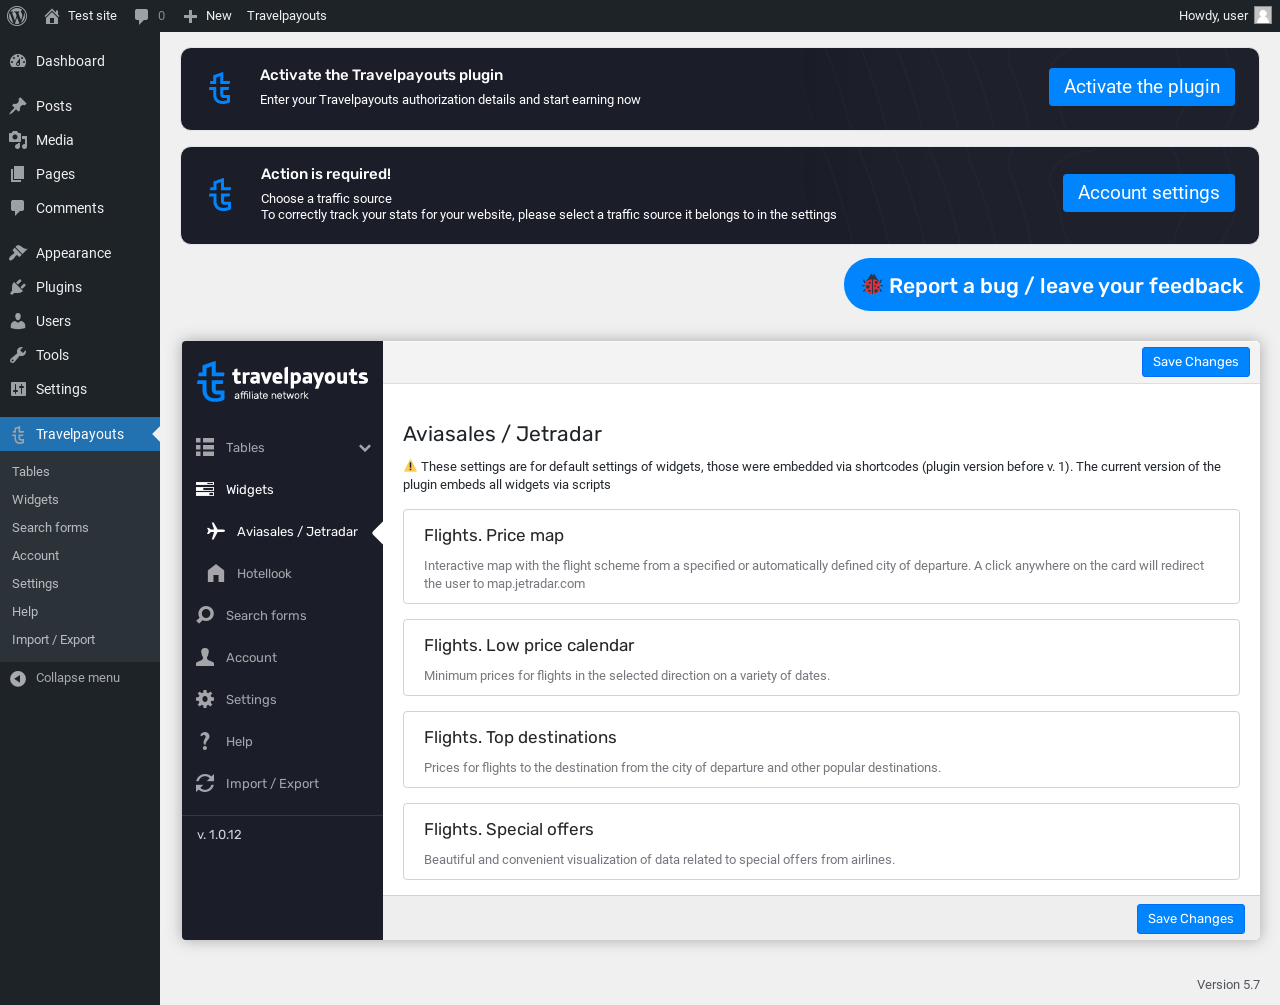Open Import / Export in WordPress sidebar submenu

pyautogui.click(x=54, y=640)
